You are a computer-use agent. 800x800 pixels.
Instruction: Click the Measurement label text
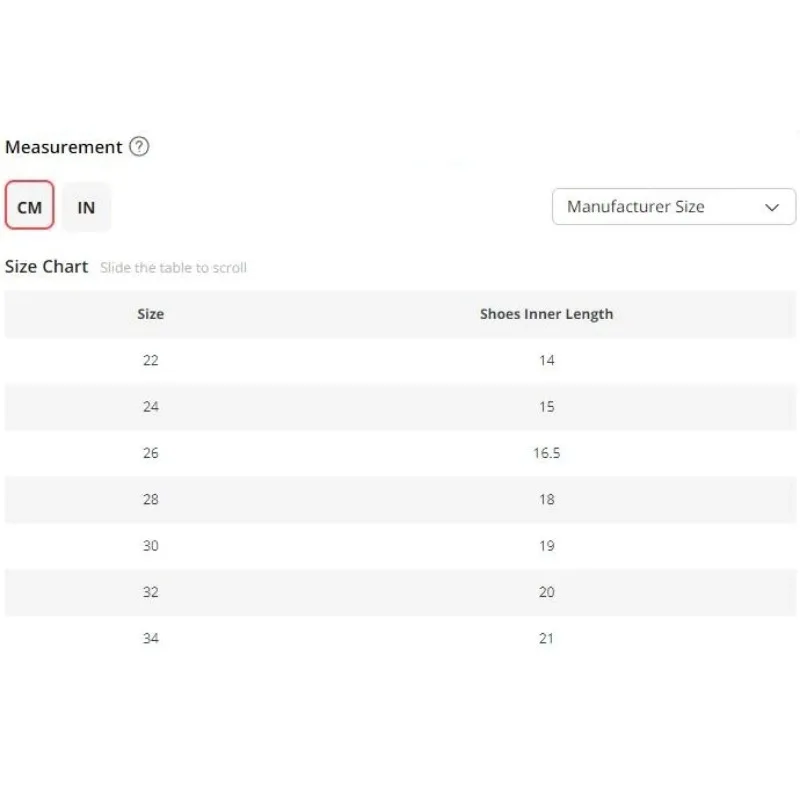(64, 147)
